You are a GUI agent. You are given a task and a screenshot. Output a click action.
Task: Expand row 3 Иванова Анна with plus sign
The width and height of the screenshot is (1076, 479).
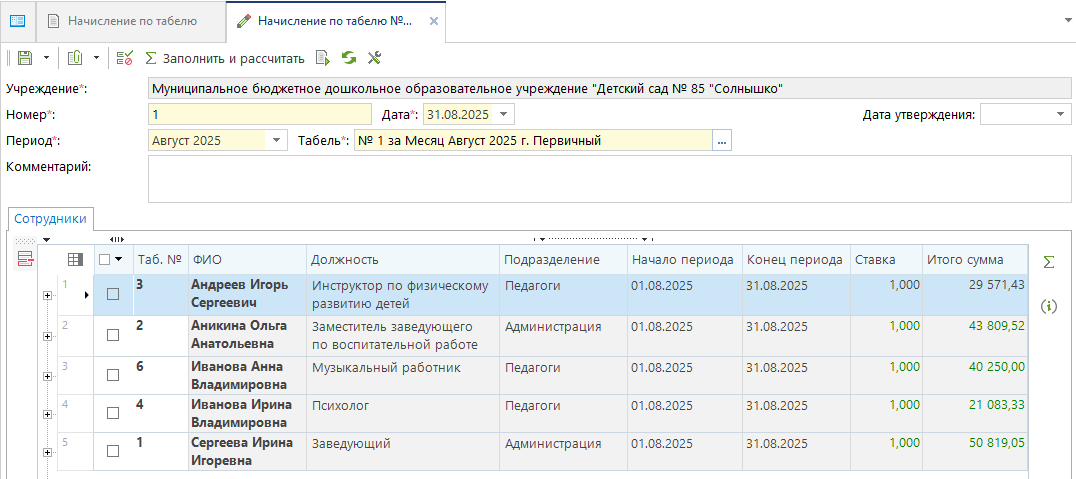click(47, 376)
